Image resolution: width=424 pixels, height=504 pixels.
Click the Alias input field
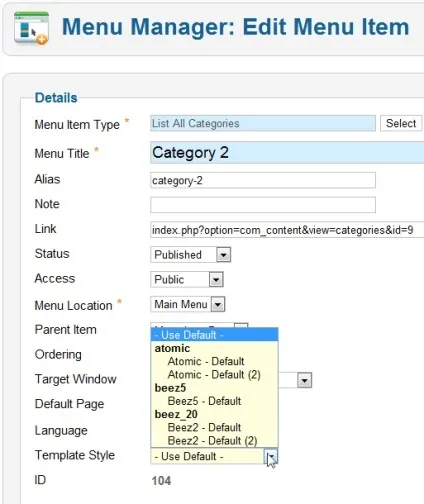click(263, 180)
